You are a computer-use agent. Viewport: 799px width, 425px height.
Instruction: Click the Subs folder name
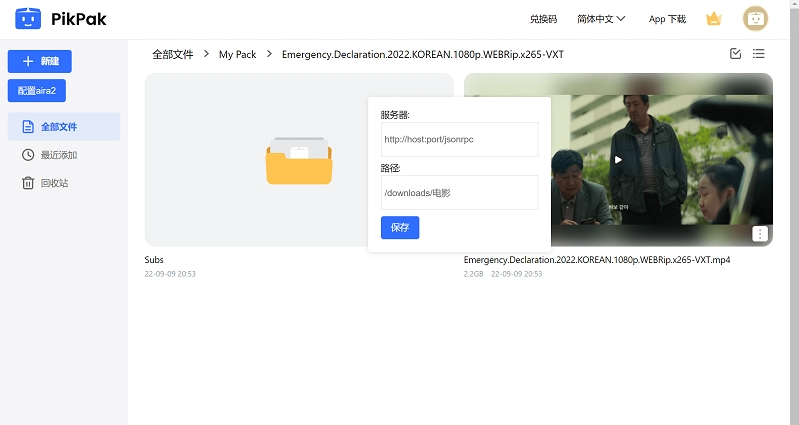(x=154, y=260)
